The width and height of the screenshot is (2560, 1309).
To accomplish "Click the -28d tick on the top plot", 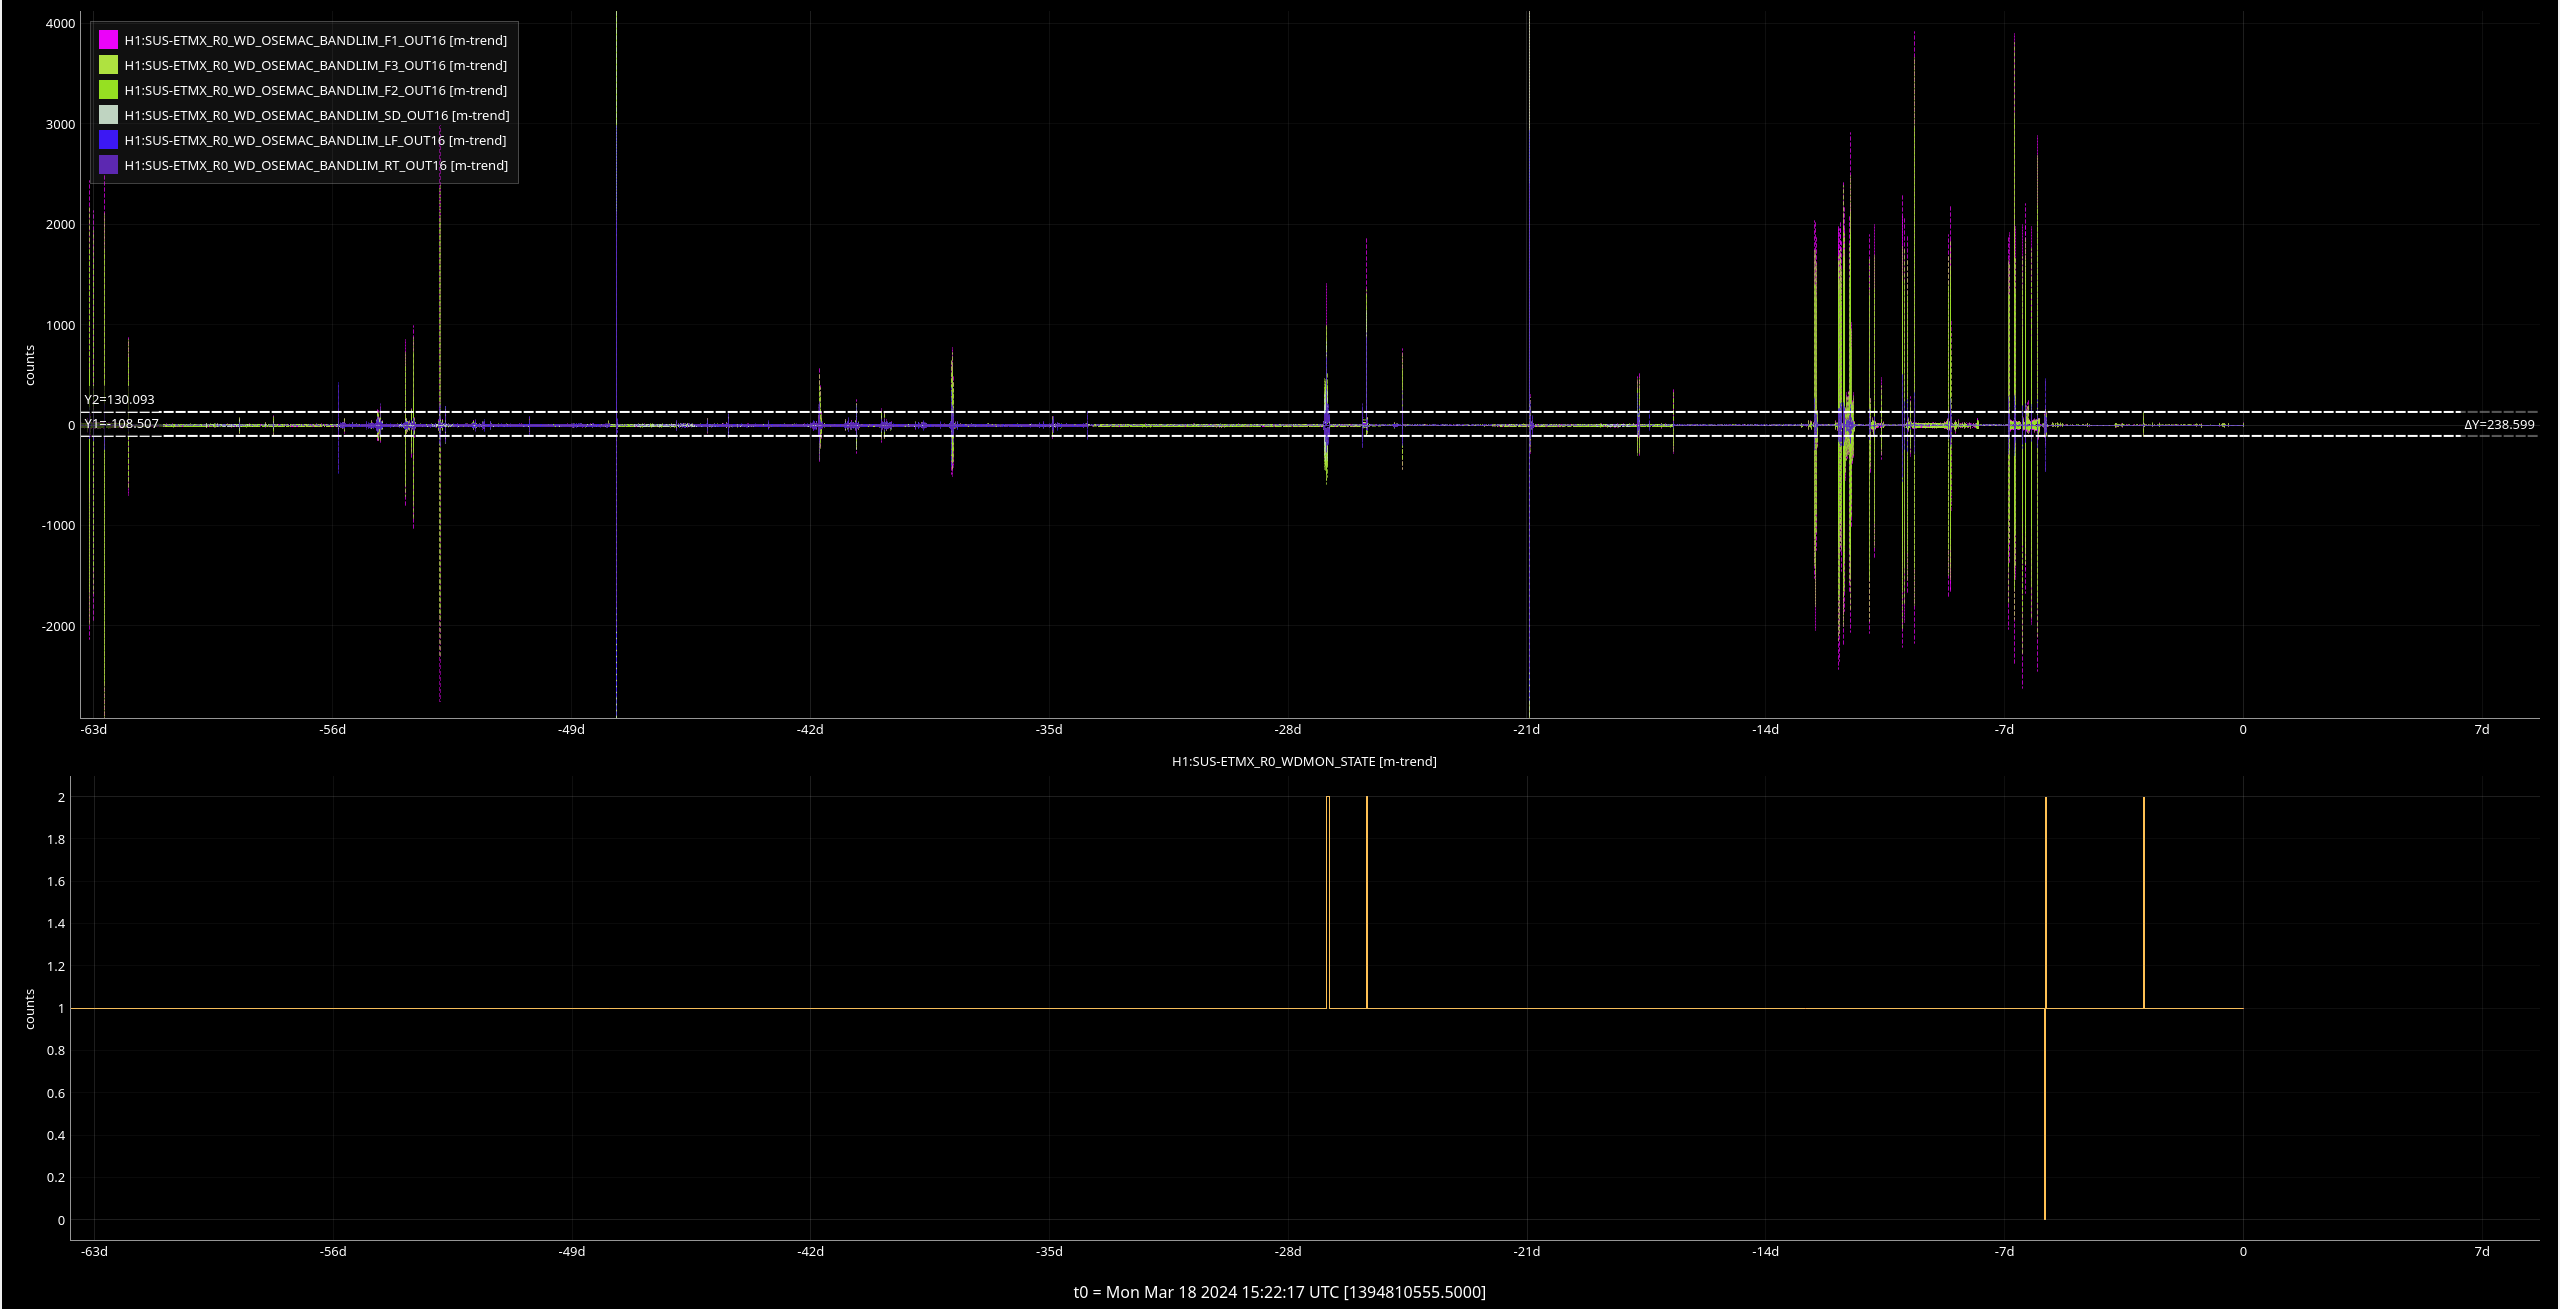I will [1287, 729].
